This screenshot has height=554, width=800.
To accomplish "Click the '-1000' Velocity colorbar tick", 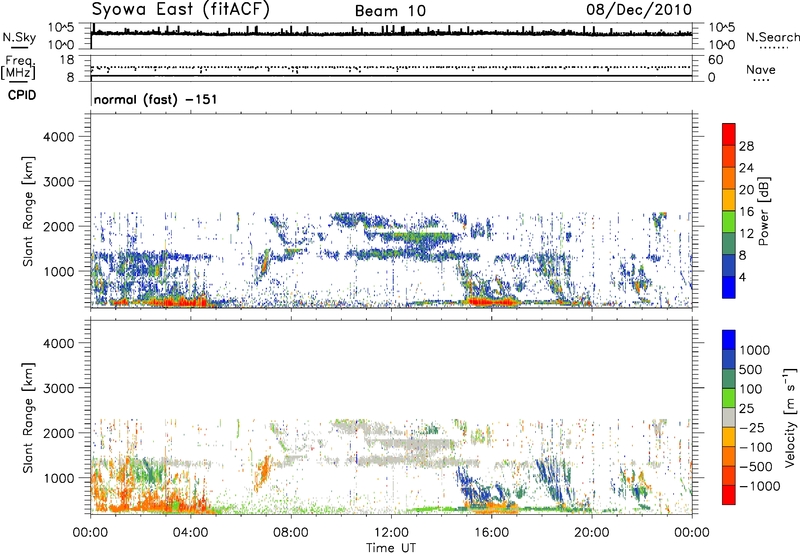I will coord(759,486).
